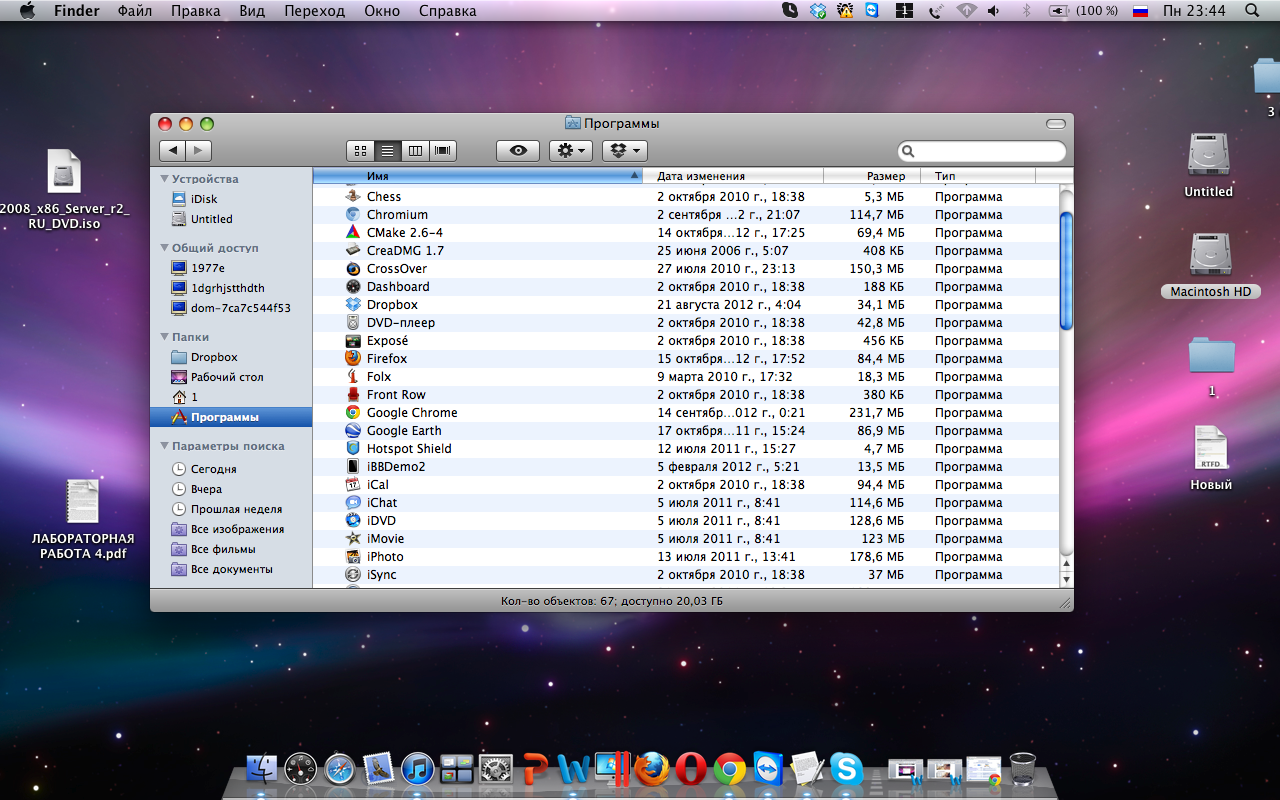The height and width of the screenshot is (800, 1280).
Task: Select the DVD-плеер application icon
Action: point(353,323)
